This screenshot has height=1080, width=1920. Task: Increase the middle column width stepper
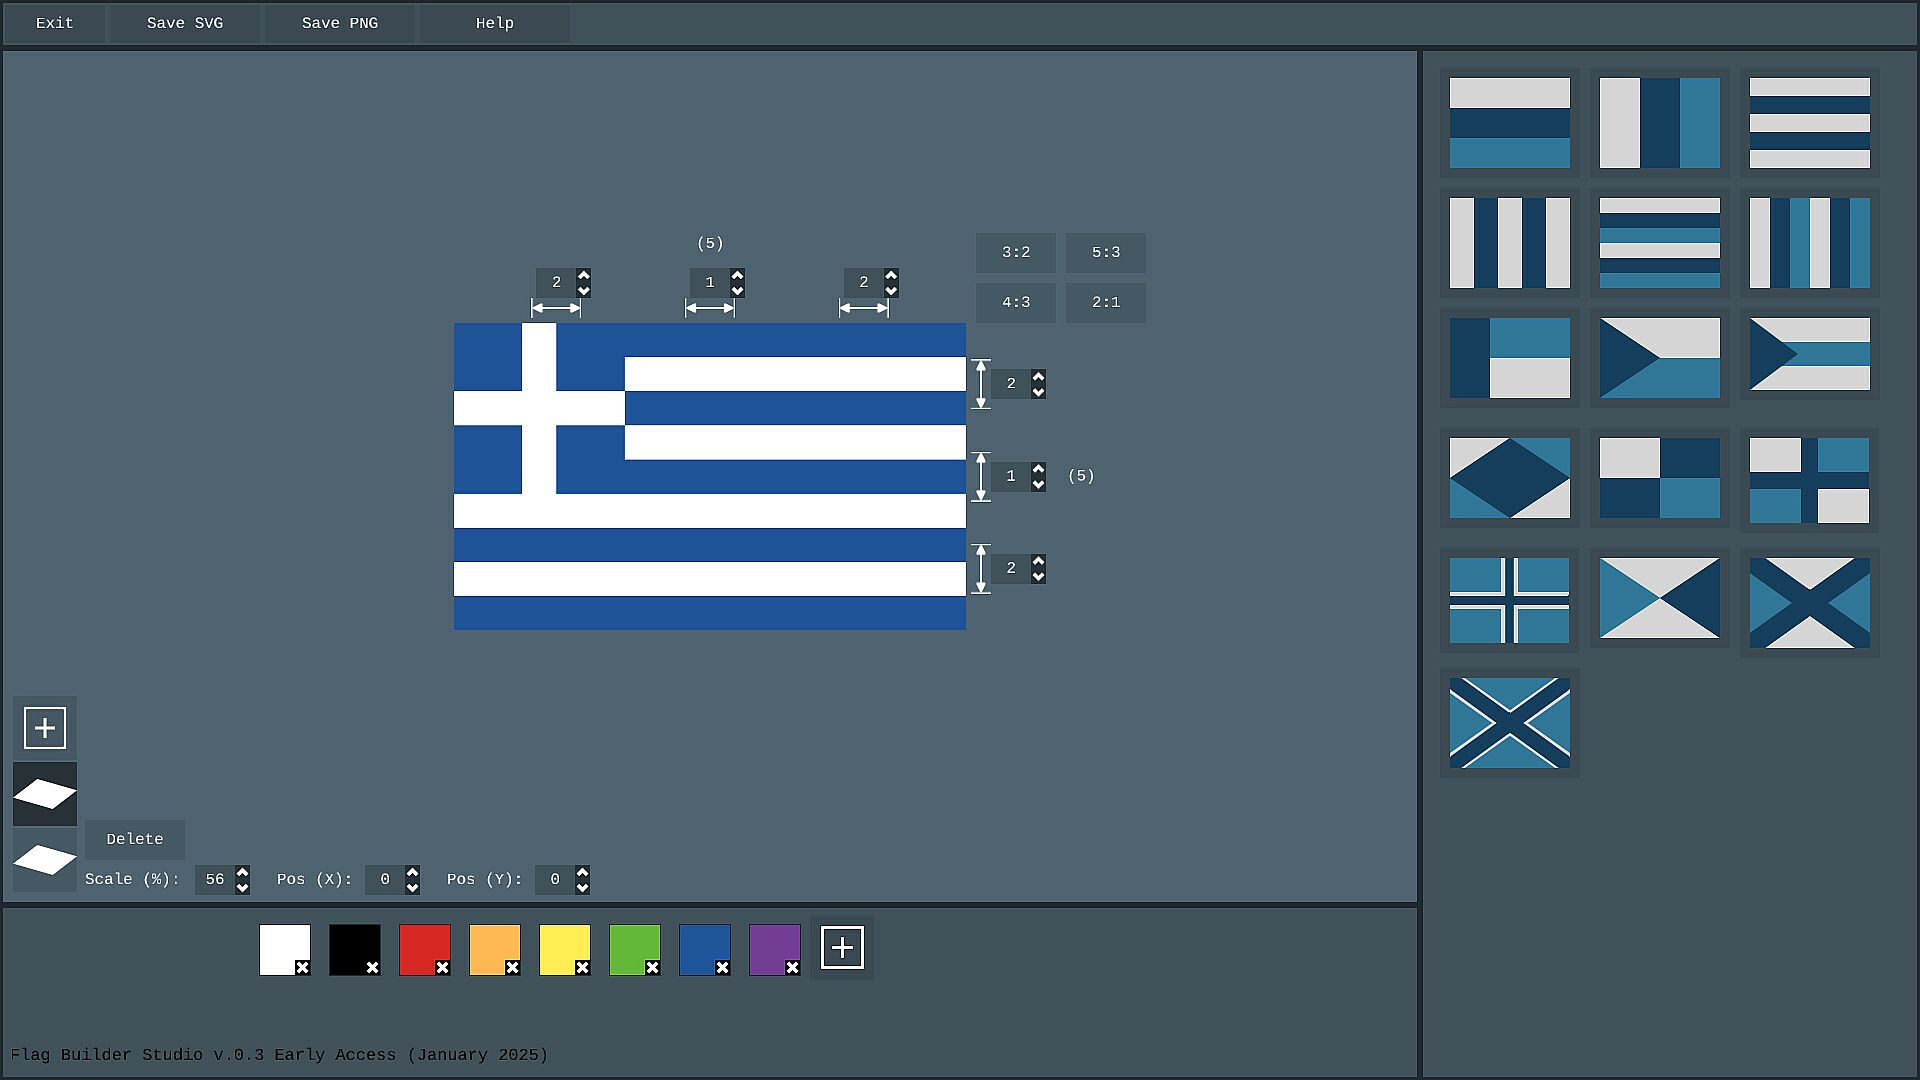tap(737, 275)
